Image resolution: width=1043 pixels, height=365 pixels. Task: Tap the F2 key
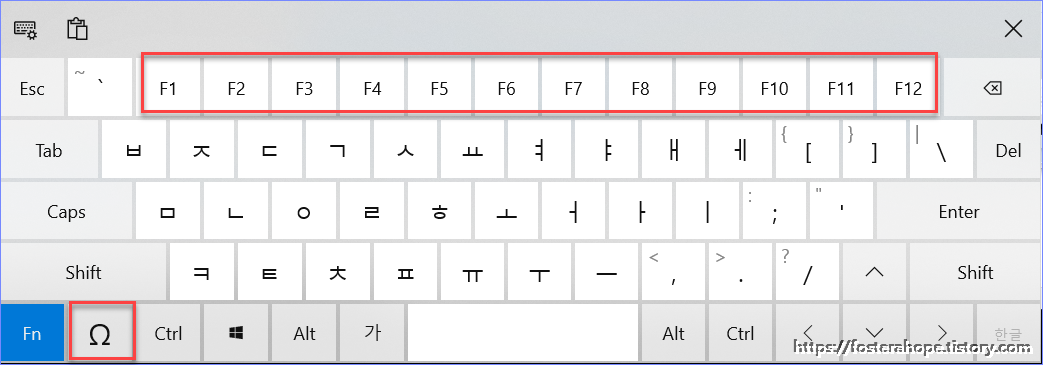click(236, 88)
